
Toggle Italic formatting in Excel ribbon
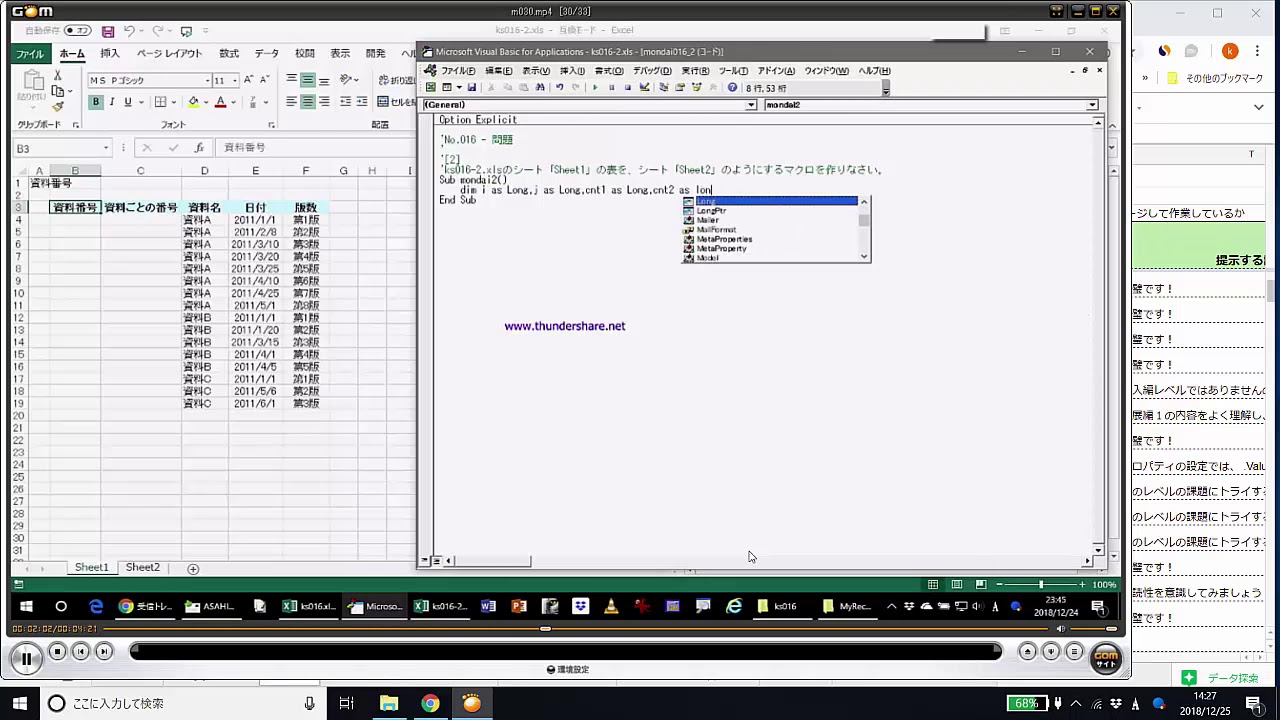tap(112, 102)
